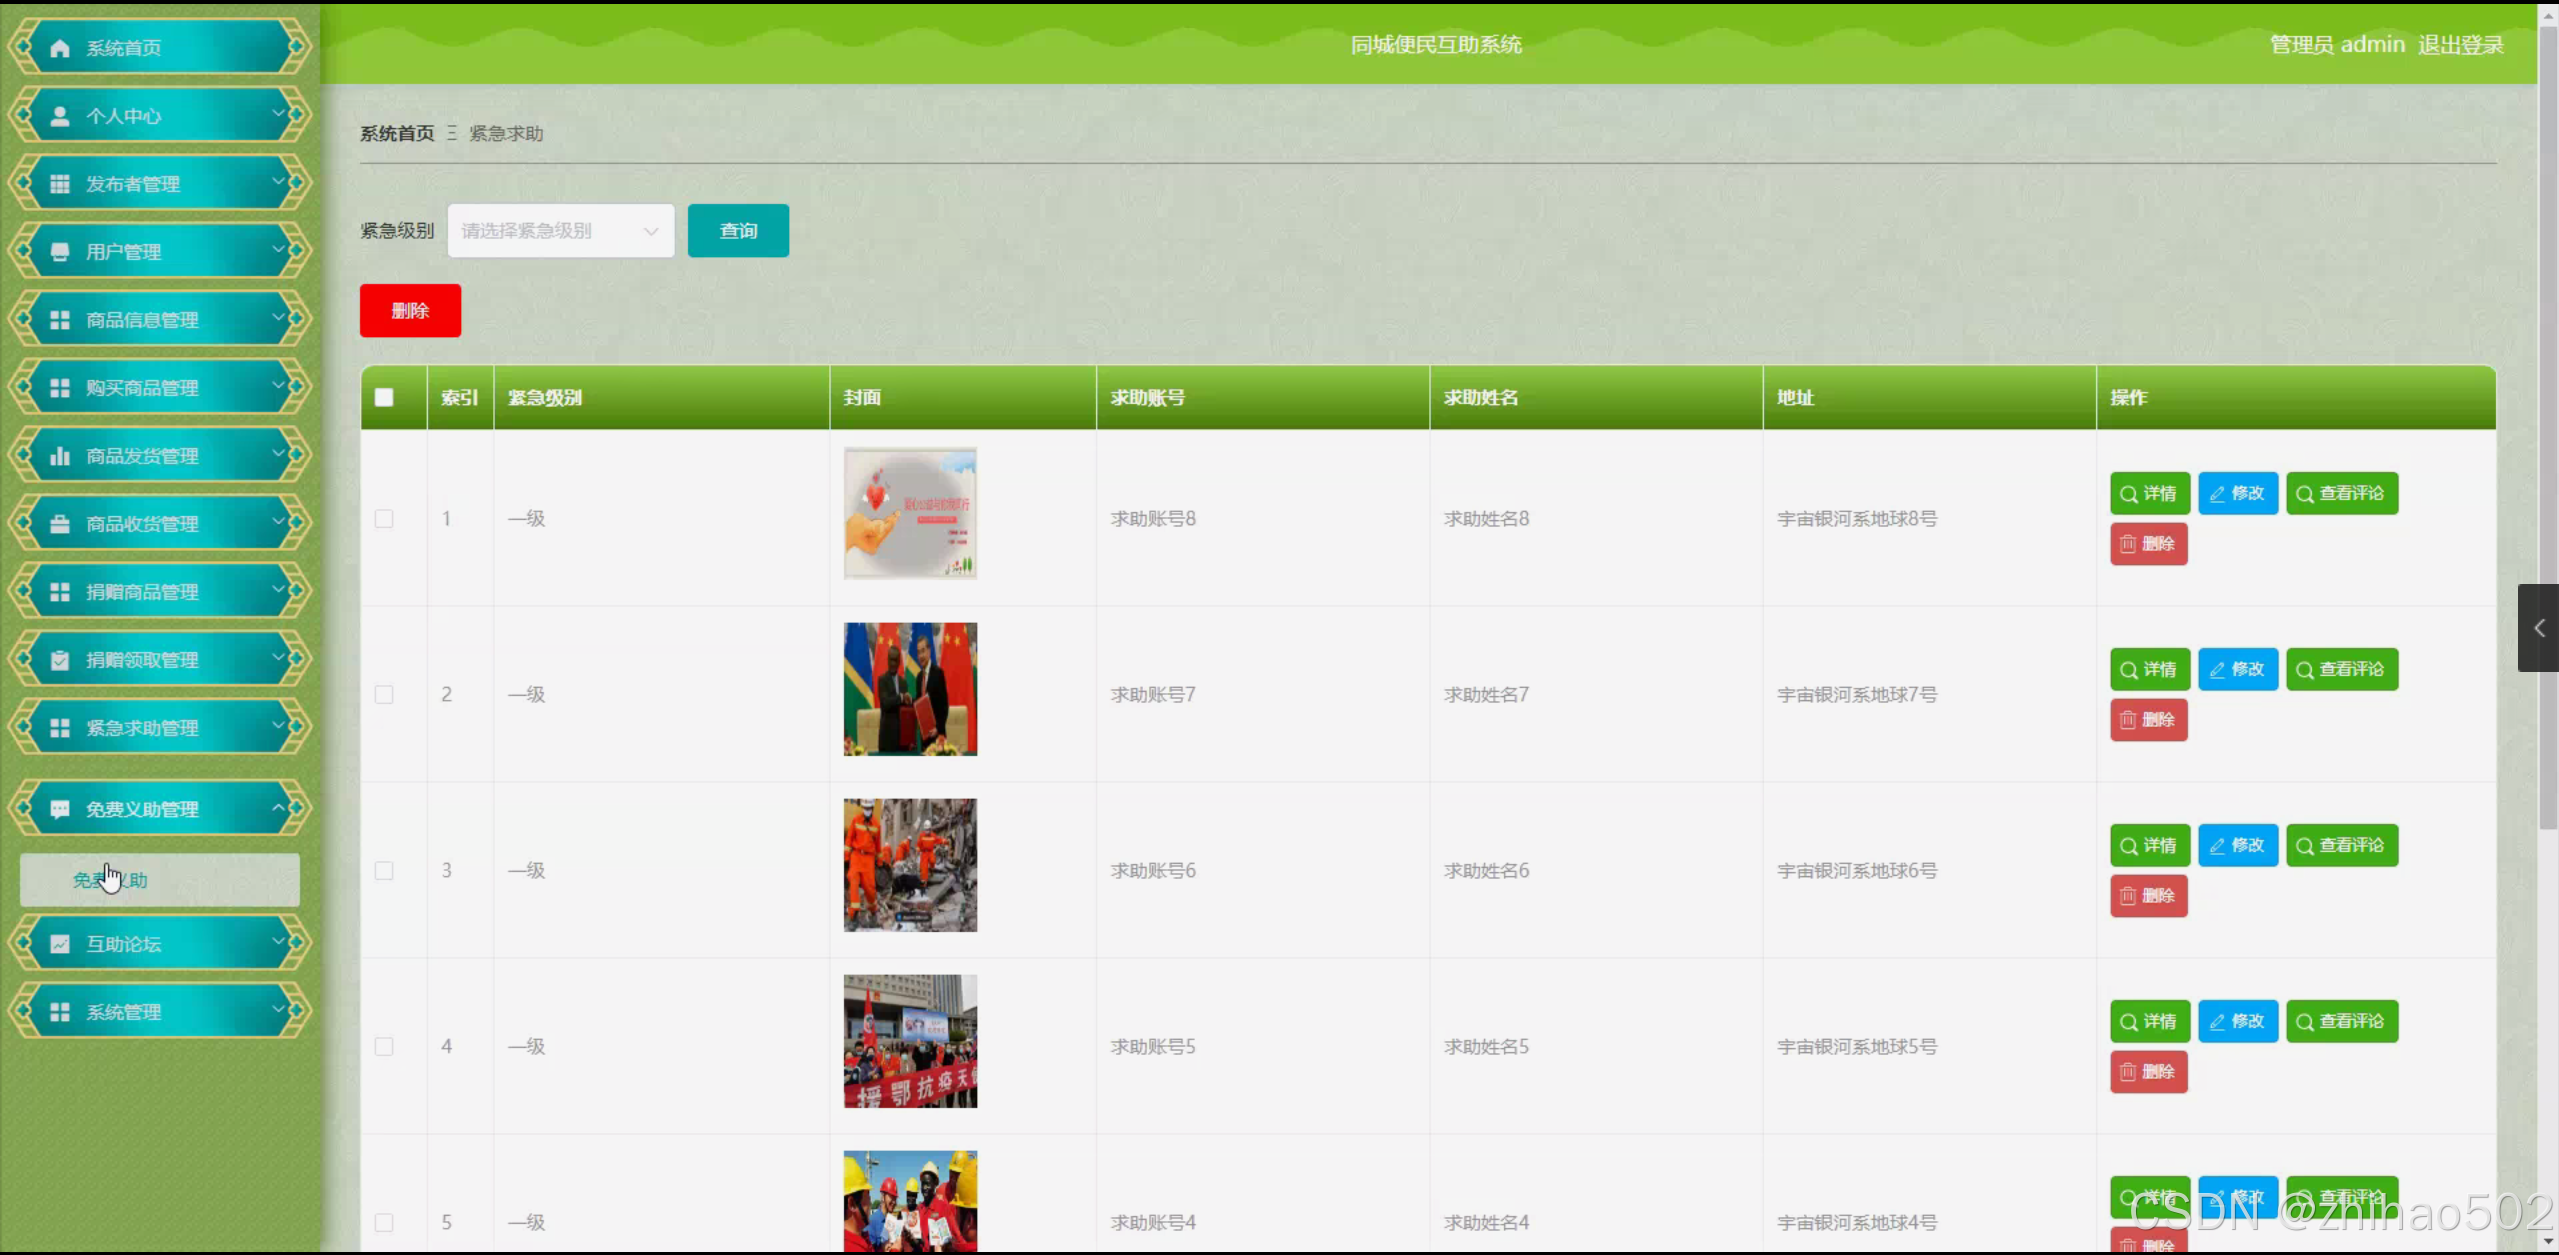Open the cover thumbnail for 求助账号7
2559x1255 pixels.
910,689
